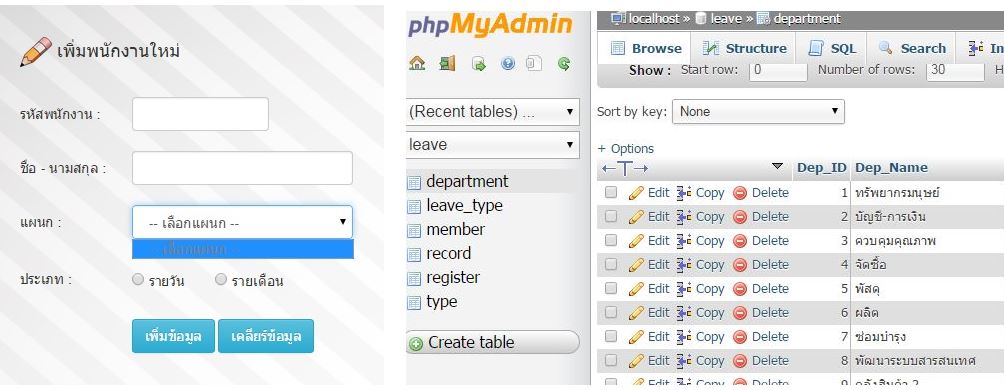Click localhost in the breadcrumb

click(654, 19)
